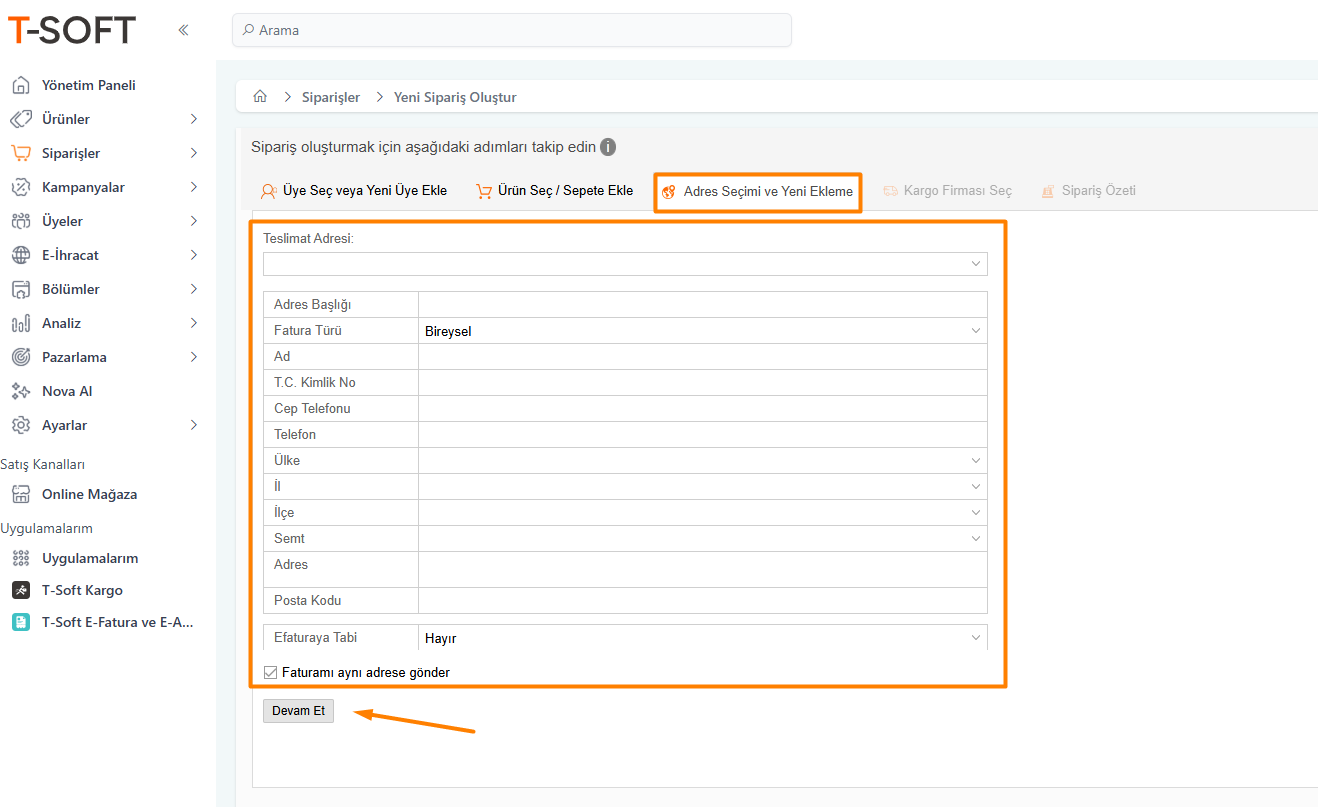Click the Adres Başlığı input field
1318x807 pixels.
702,305
